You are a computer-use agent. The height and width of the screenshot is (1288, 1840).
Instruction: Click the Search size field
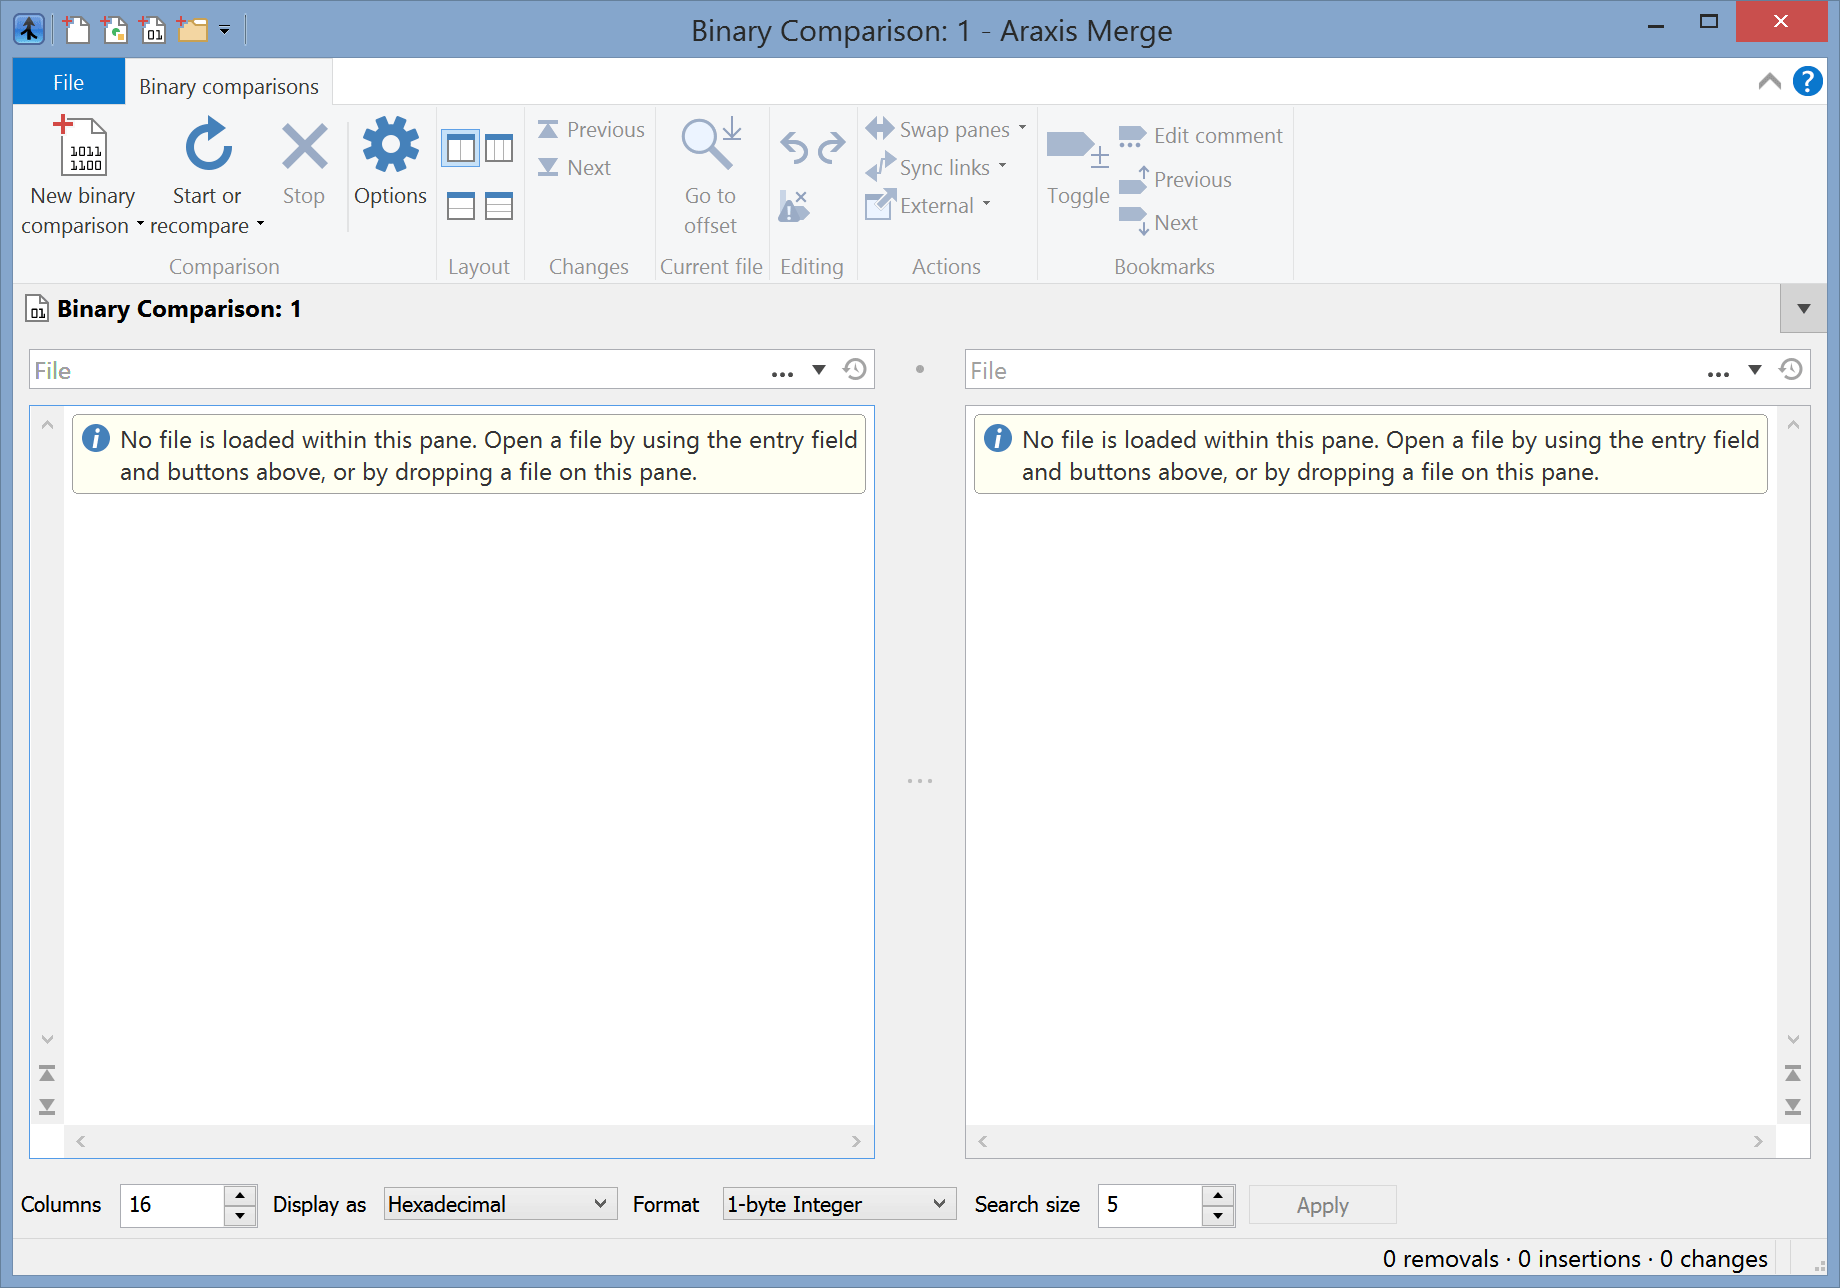1150,1205
